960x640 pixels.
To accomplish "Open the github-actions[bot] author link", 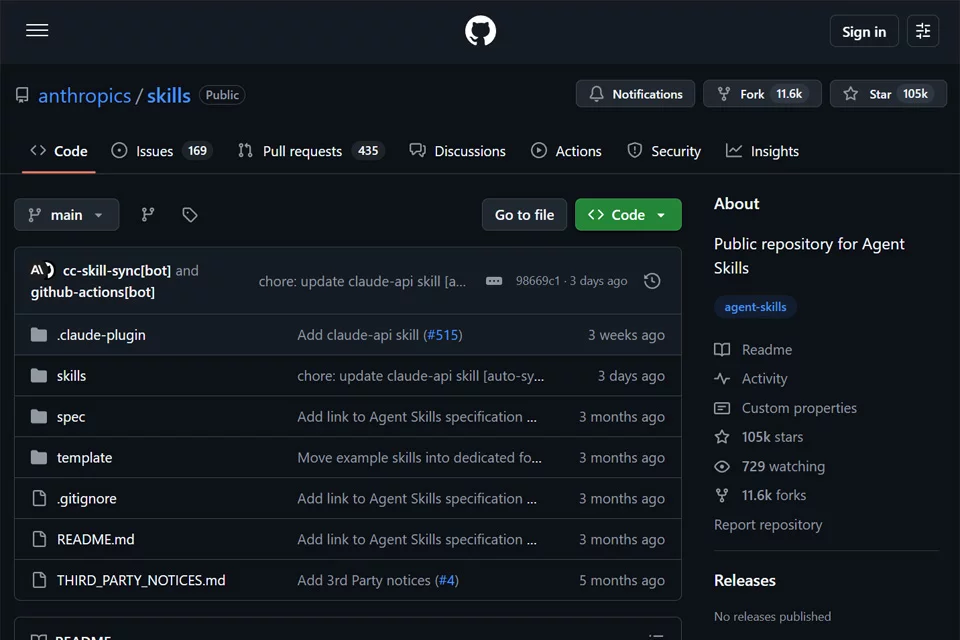I will pos(92,292).
